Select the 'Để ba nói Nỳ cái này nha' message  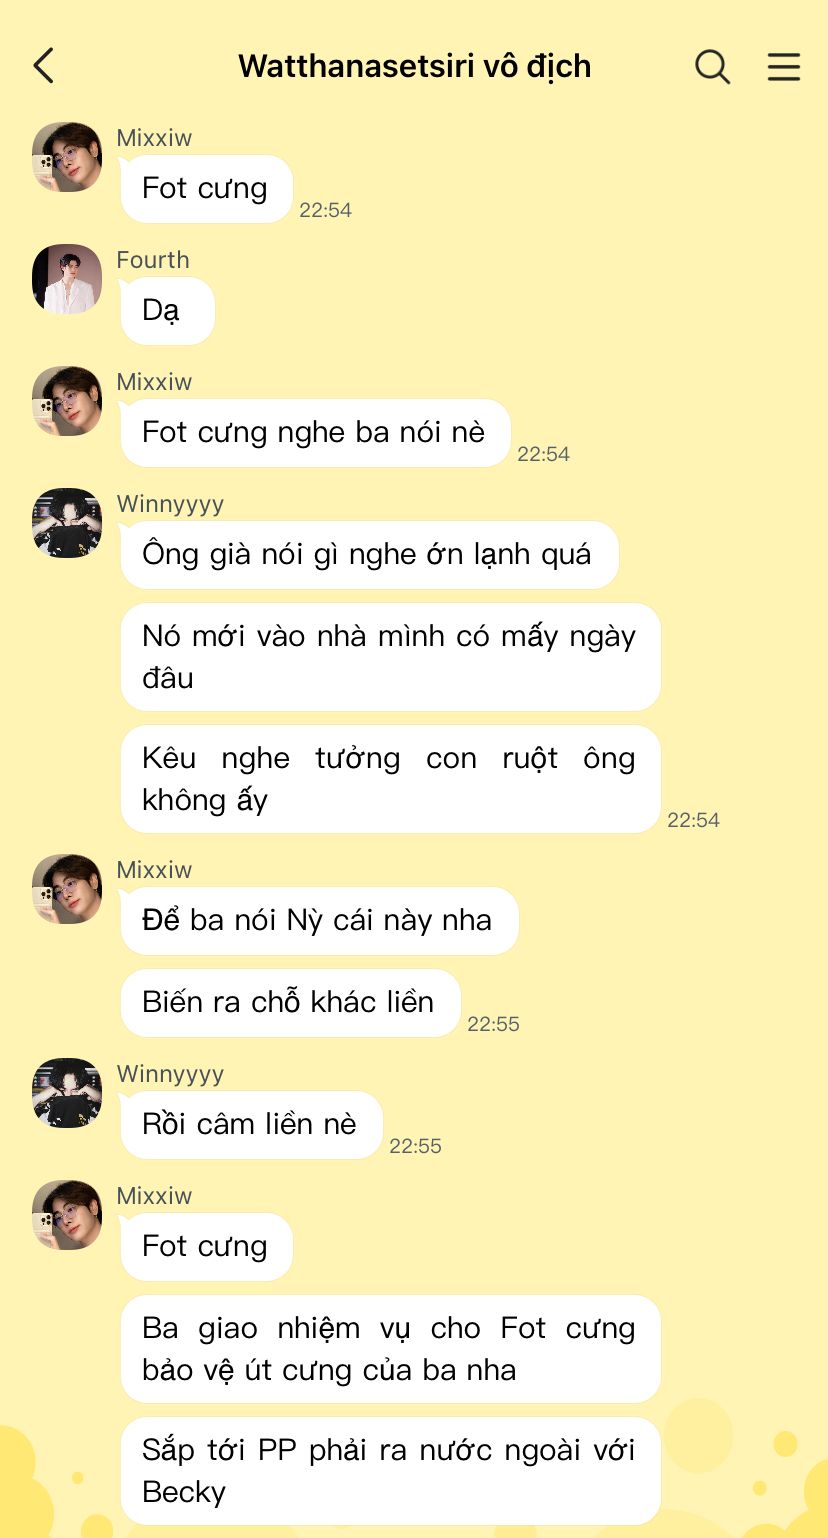tap(319, 921)
